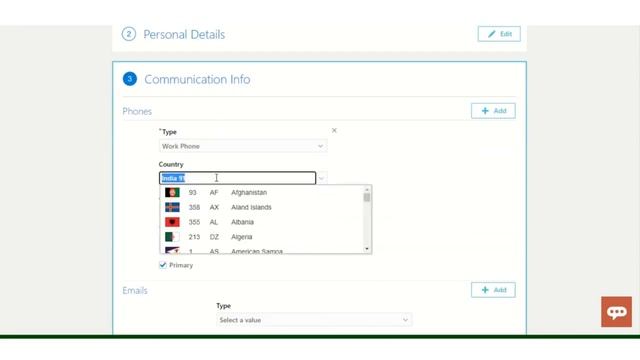Click the Albania flag icon
This screenshot has height=360, width=640.
[x=172, y=222]
